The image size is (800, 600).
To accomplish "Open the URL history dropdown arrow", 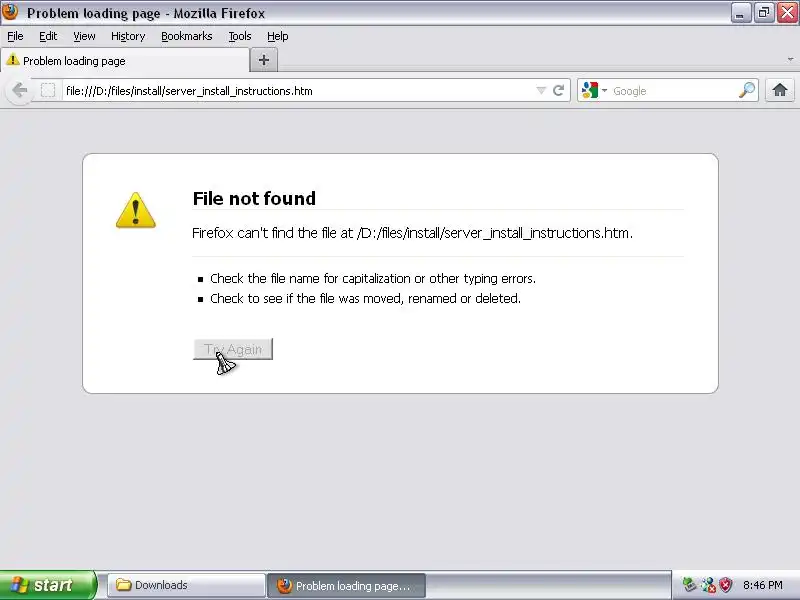I will coord(541,90).
